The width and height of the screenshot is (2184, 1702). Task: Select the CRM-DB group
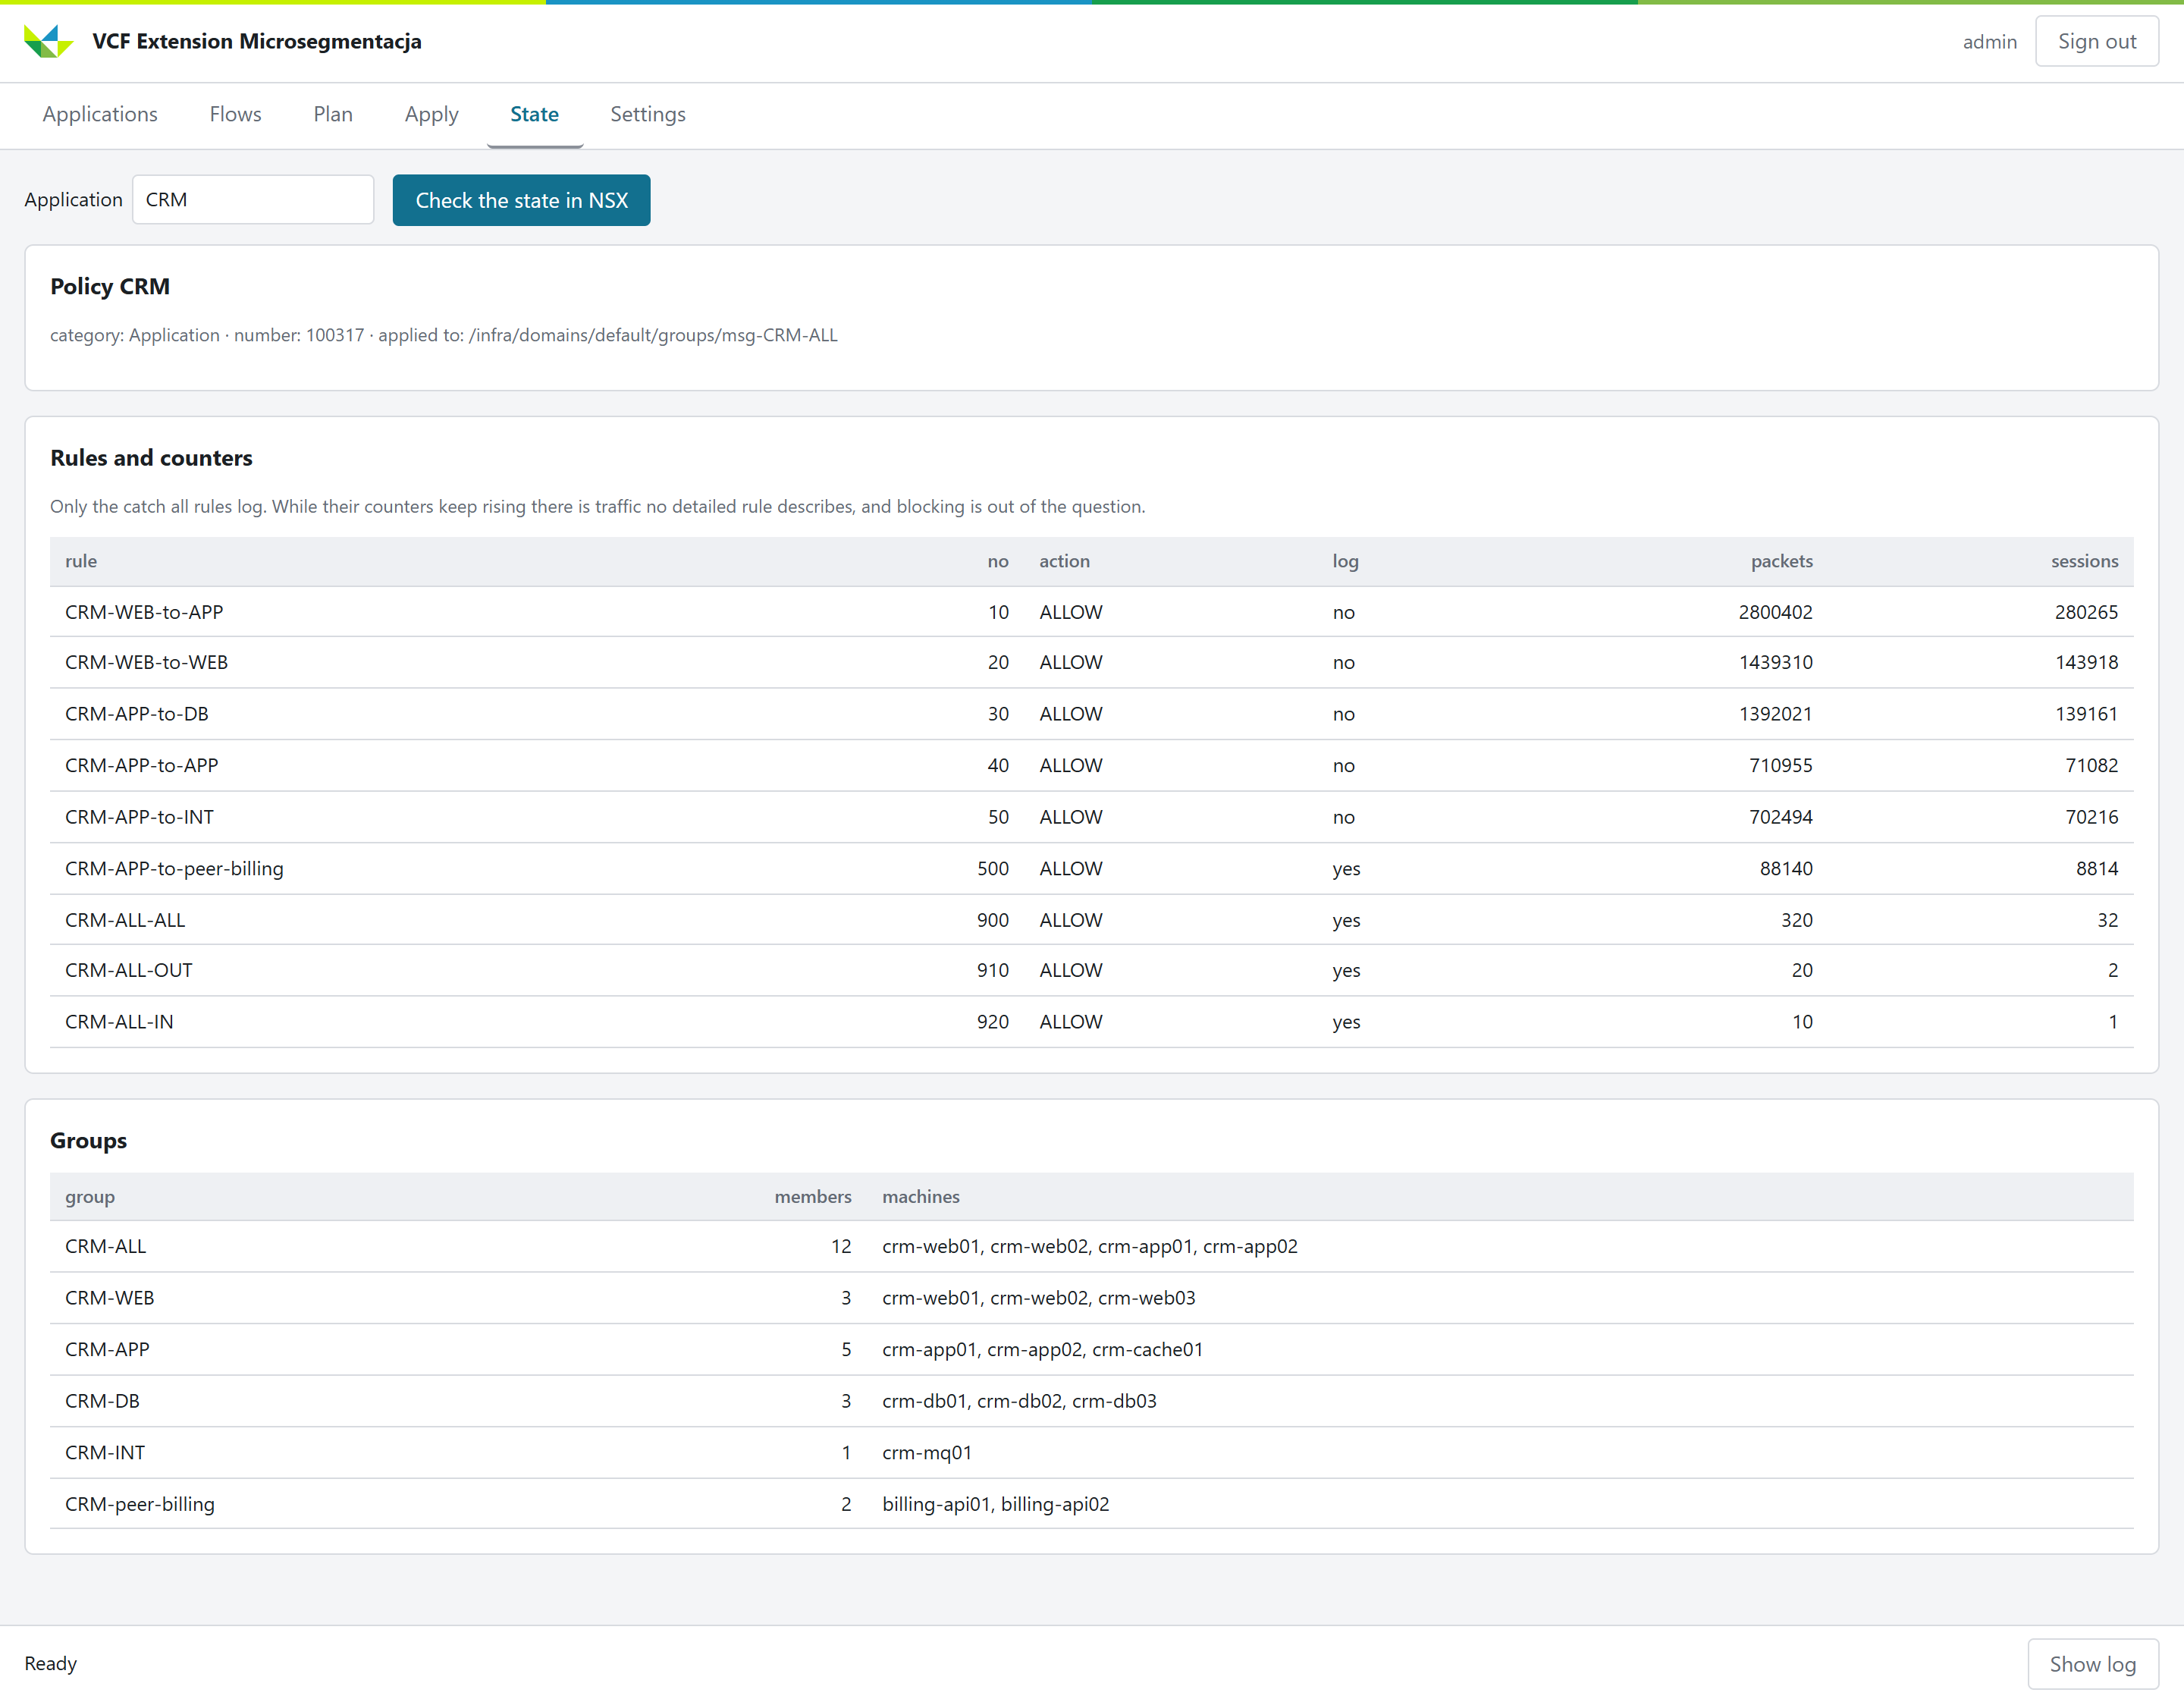[x=1091, y=1401]
